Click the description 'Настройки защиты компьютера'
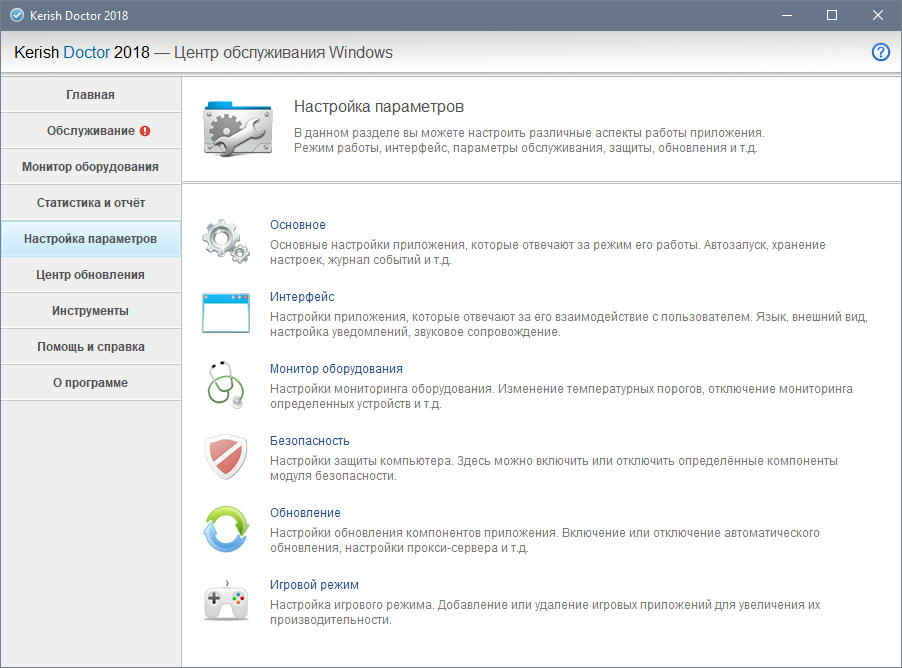The image size is (902, 668). pyautogui.click(x=553, y=468)
